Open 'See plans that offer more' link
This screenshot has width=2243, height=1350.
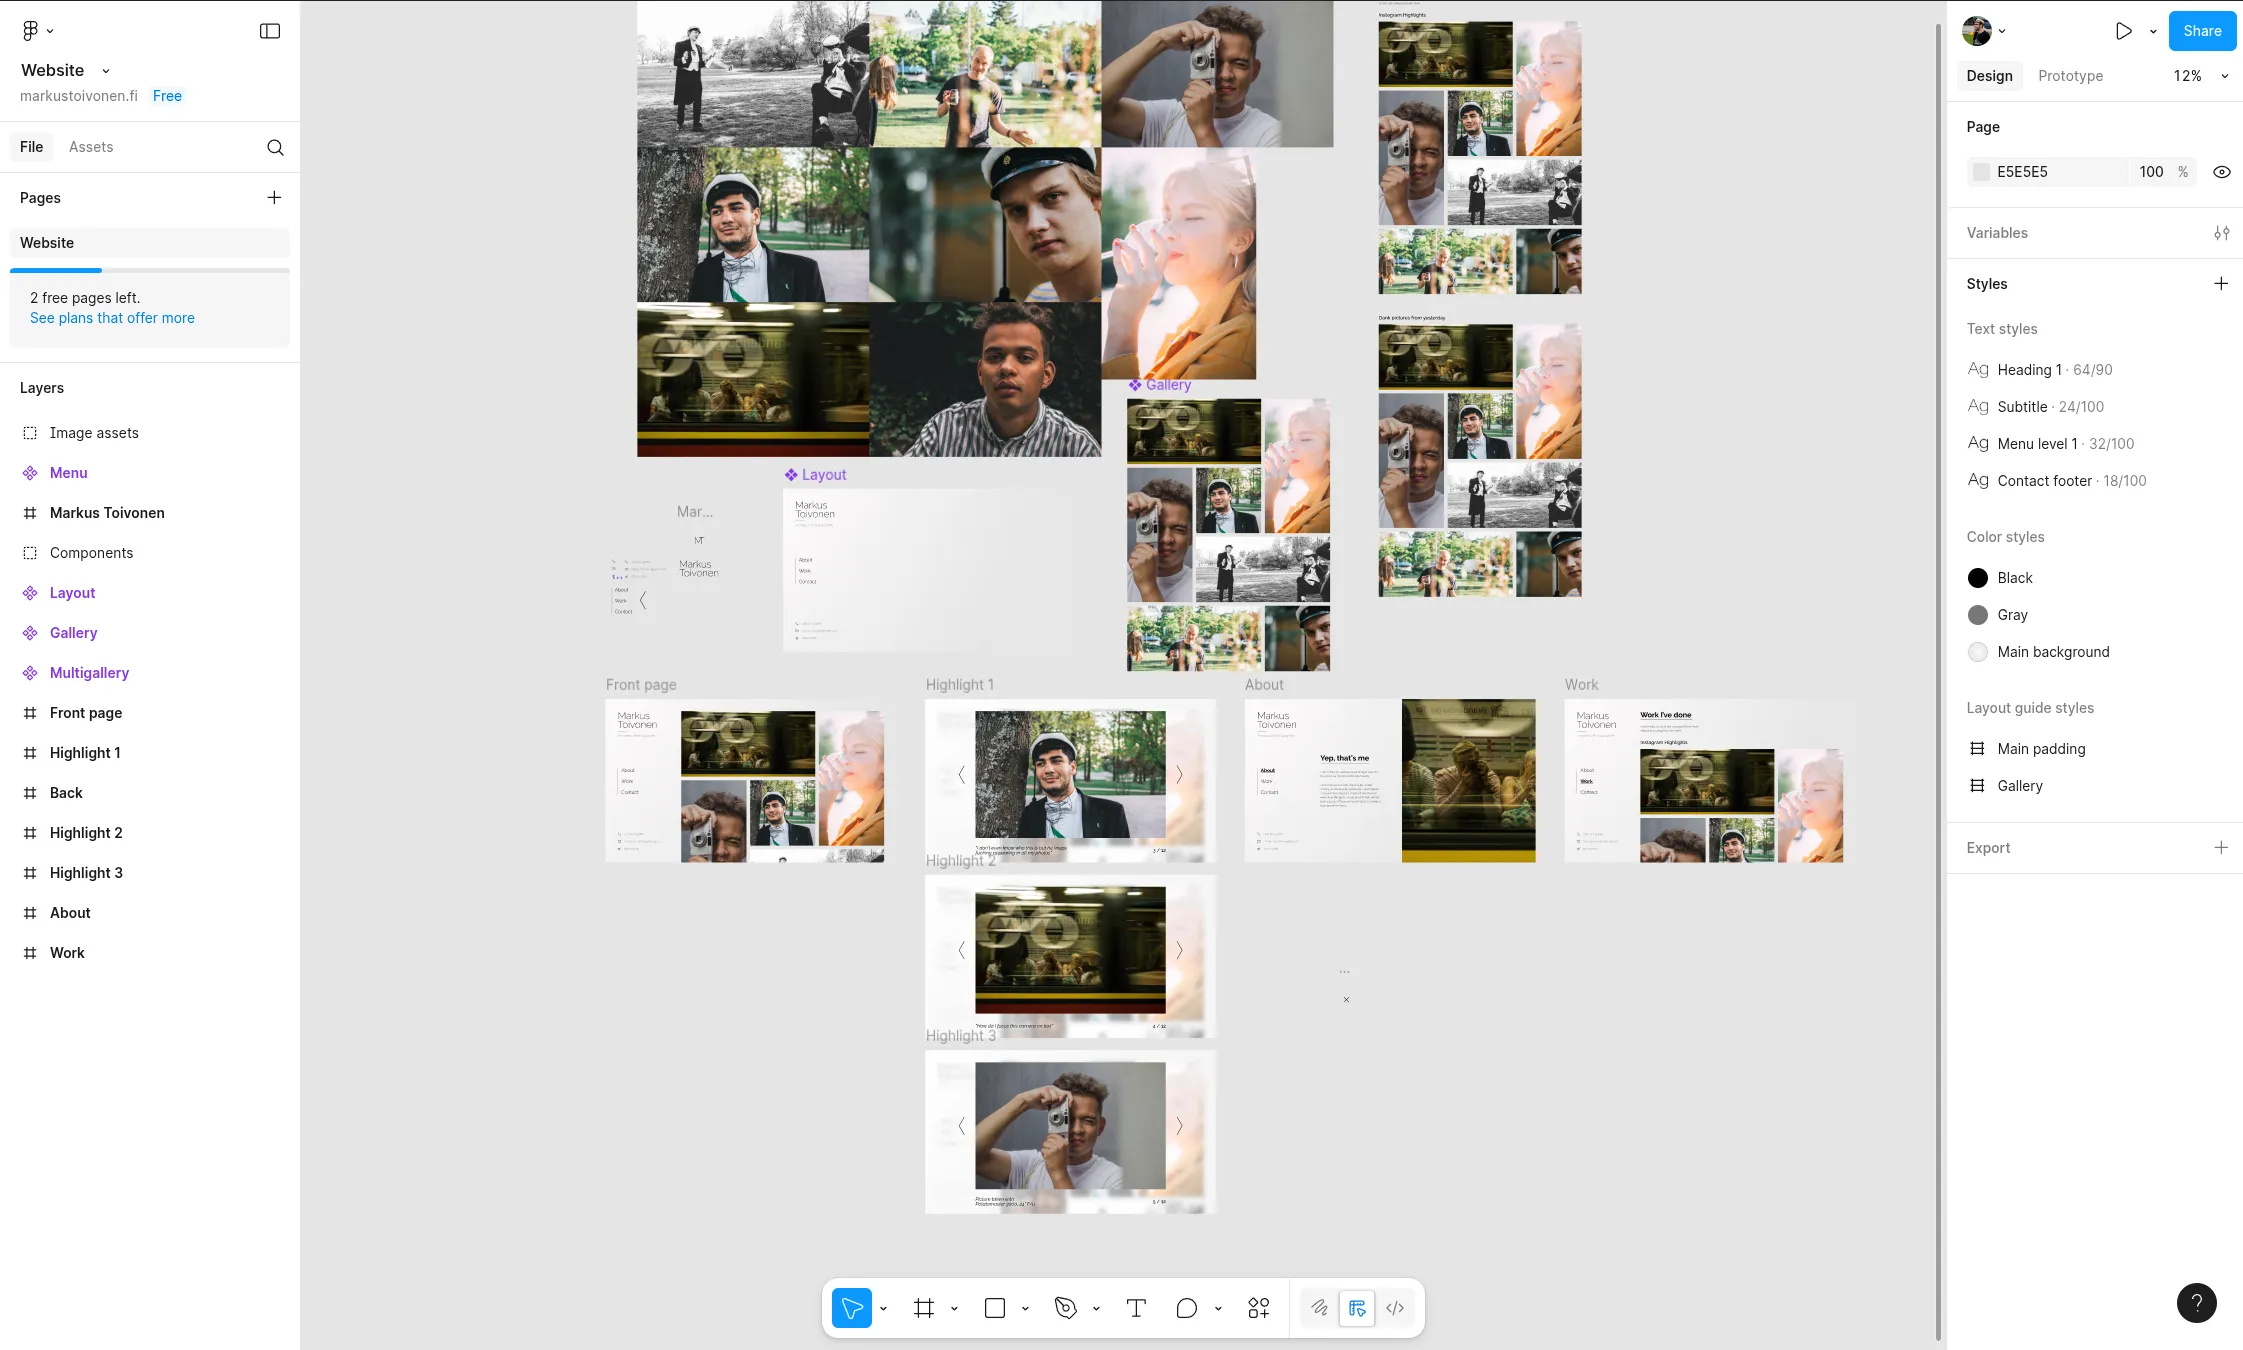tap(112, 318)
